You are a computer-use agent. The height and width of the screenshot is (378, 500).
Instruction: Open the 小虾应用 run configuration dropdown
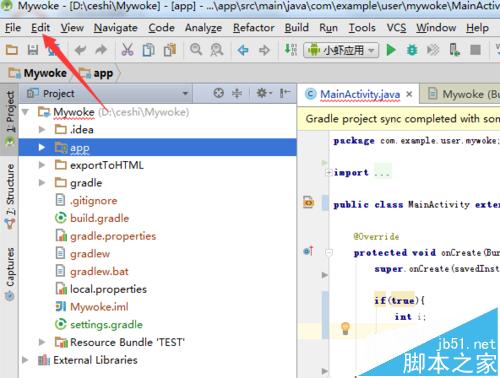click(341, 50)
